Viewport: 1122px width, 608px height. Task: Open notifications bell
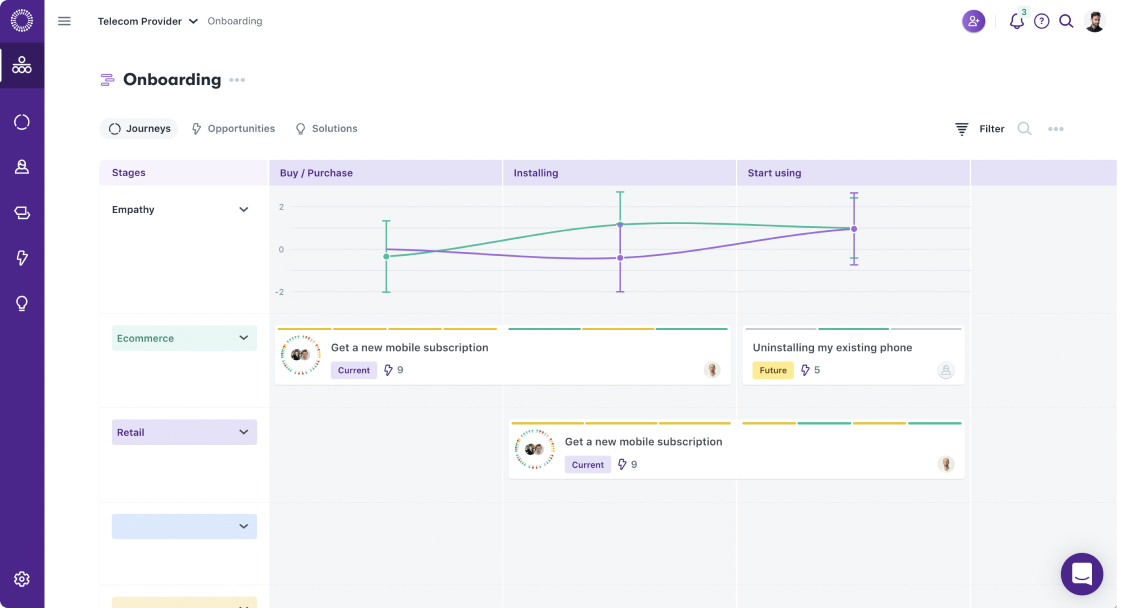tap(1016, 21)
